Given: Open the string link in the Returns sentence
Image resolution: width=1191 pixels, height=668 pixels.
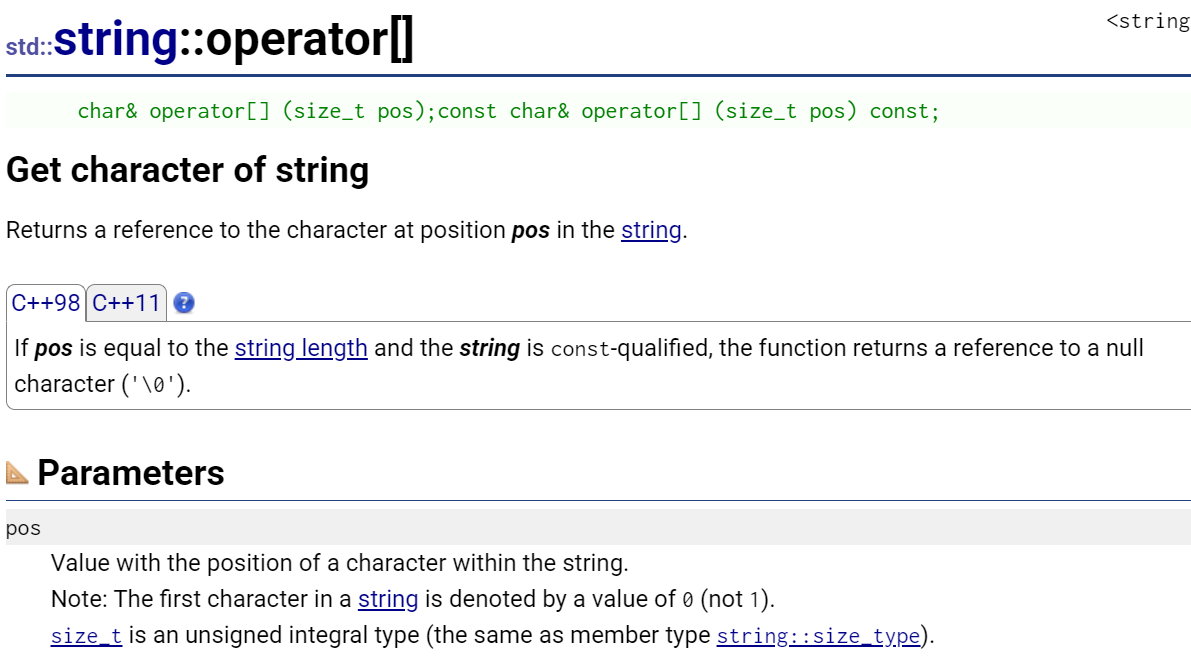Looking at the screenshot, I should tap(651, 230).
